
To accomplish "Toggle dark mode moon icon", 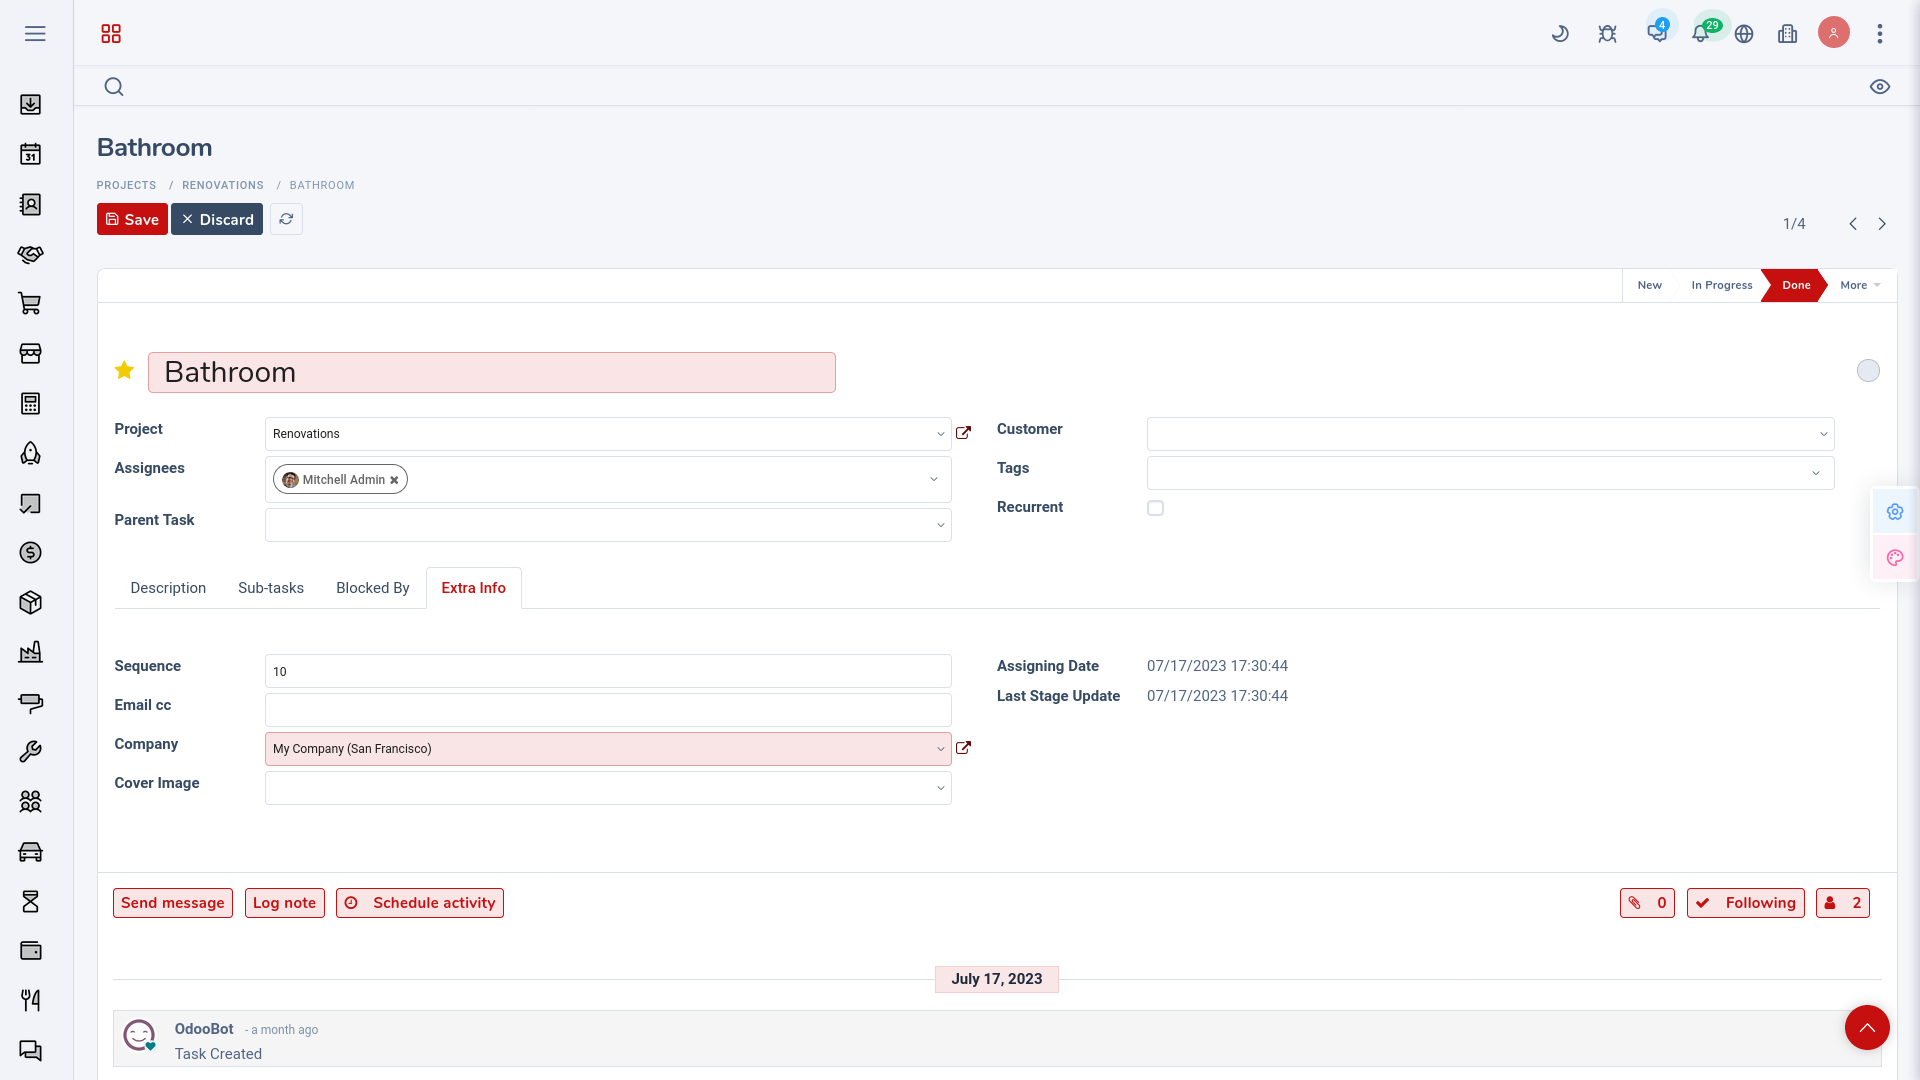I will click(1560, 34).
